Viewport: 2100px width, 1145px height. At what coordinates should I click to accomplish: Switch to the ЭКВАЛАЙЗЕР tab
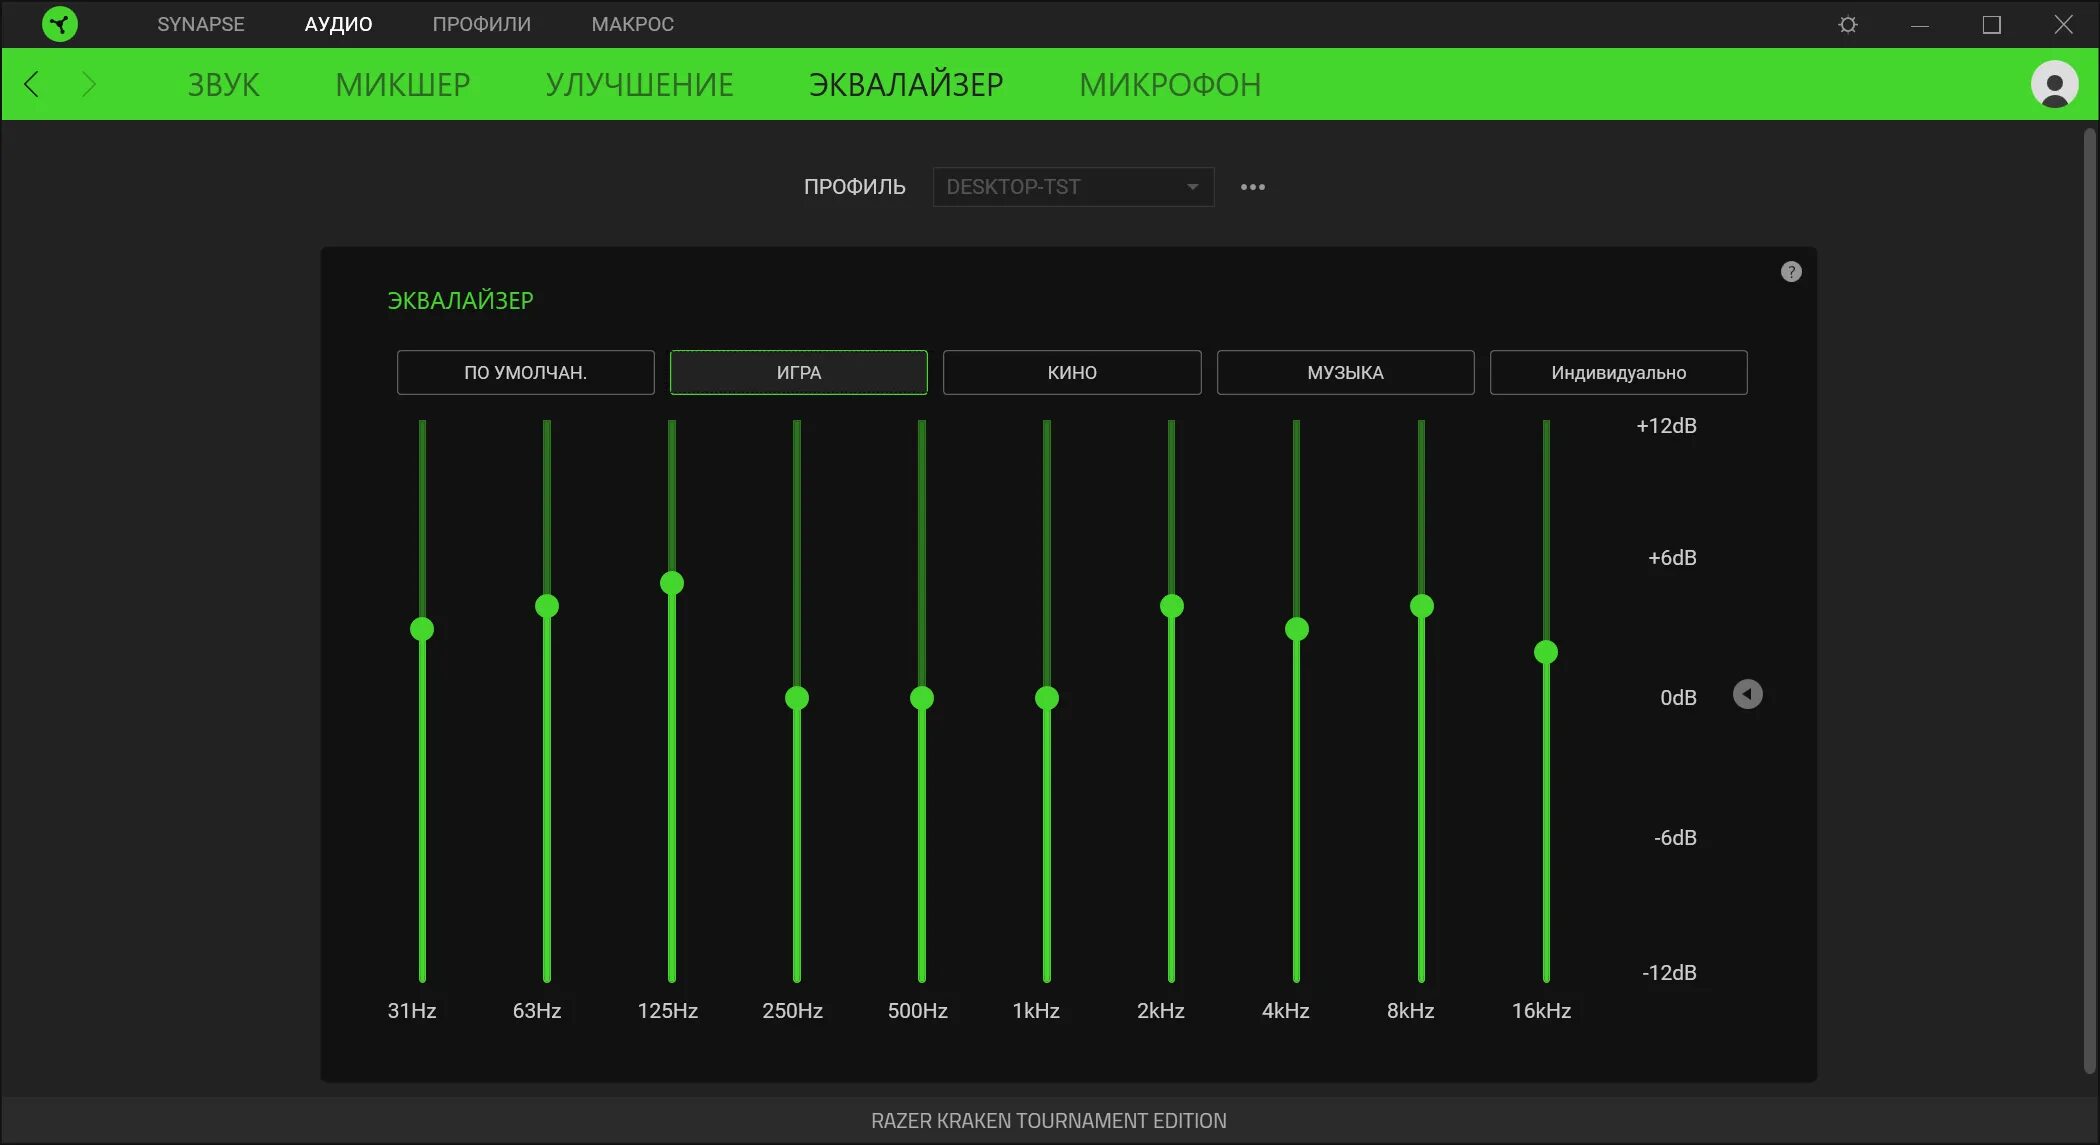[906, 84]
